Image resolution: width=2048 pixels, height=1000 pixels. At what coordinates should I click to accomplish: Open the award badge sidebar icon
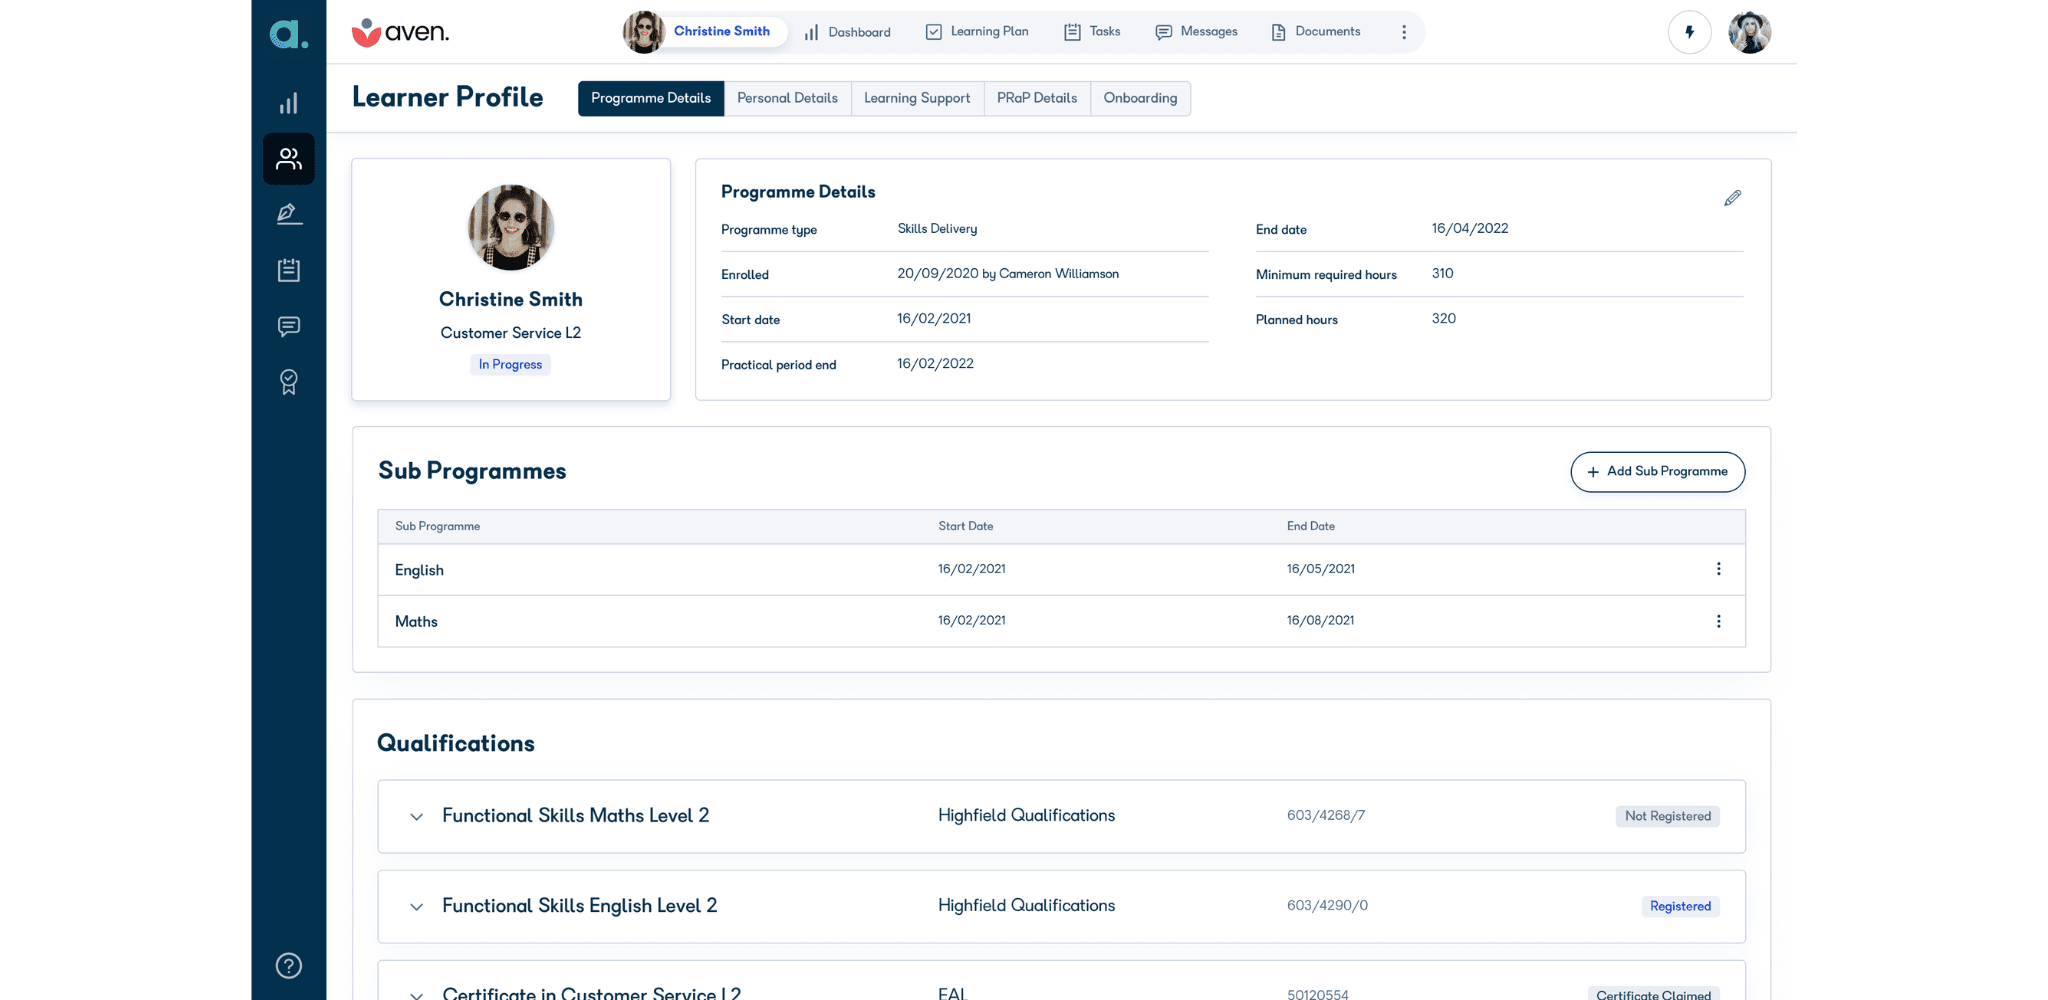[289, 382]
